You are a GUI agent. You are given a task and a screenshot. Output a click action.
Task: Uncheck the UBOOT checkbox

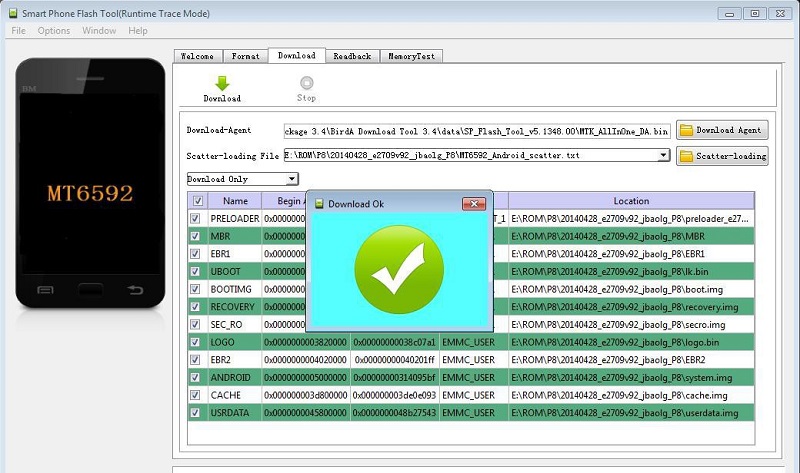pos(195,271)
